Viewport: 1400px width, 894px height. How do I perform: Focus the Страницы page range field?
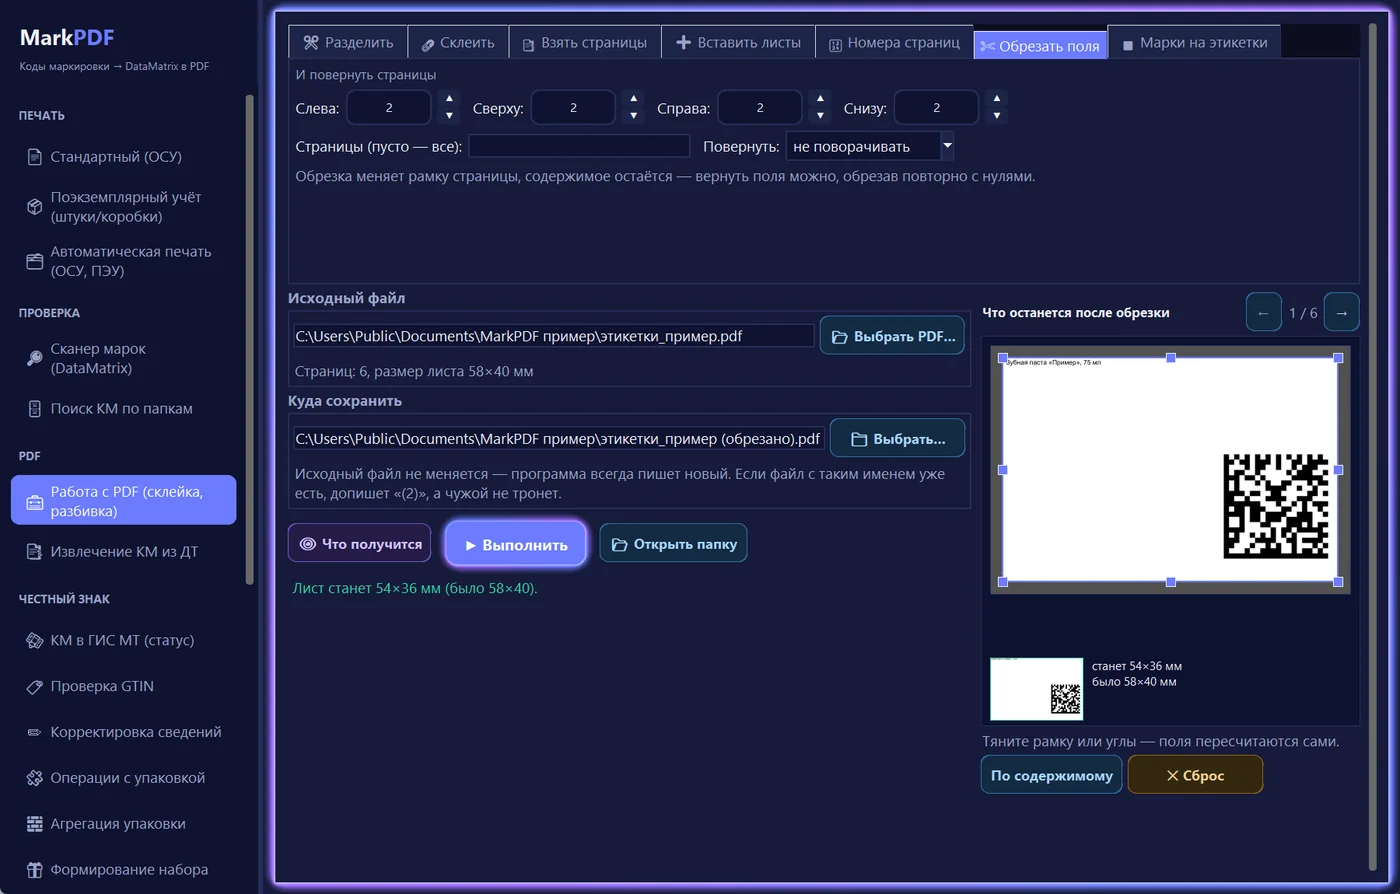(x=579, y=146)
